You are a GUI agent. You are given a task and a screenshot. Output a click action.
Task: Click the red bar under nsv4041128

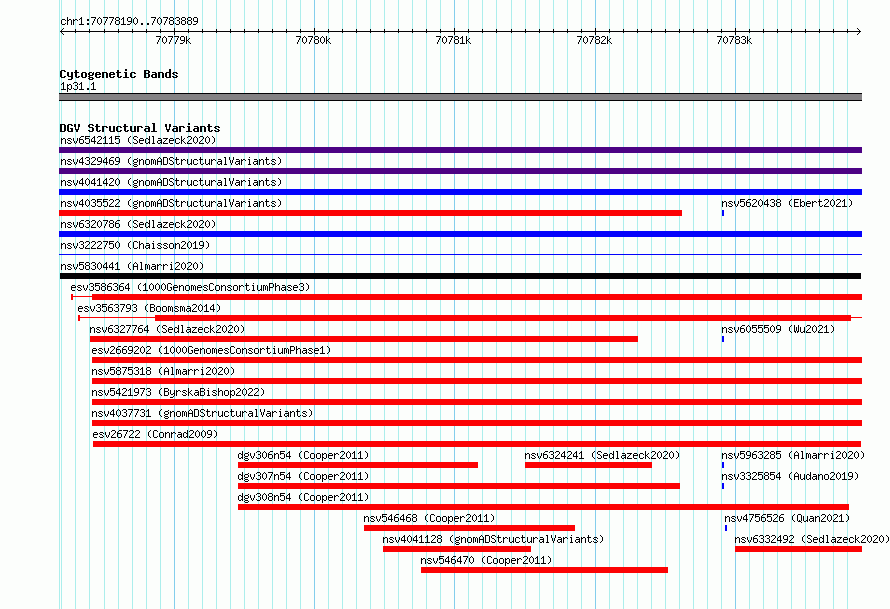pos(457,549)
